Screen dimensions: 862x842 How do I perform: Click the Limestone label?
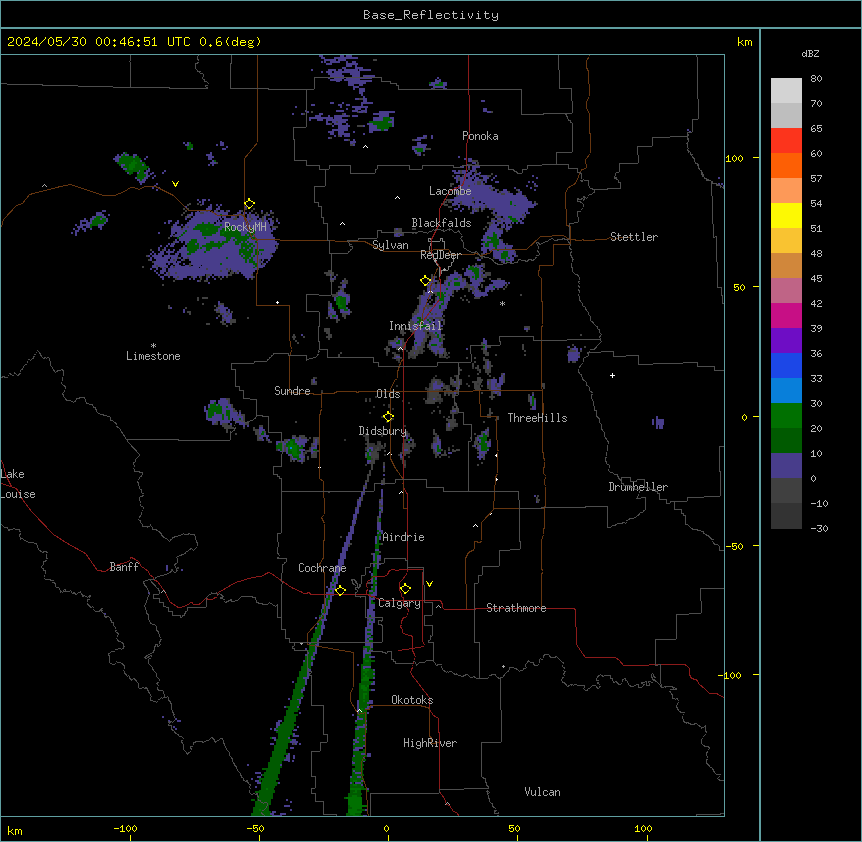click(x=153, y=356)
